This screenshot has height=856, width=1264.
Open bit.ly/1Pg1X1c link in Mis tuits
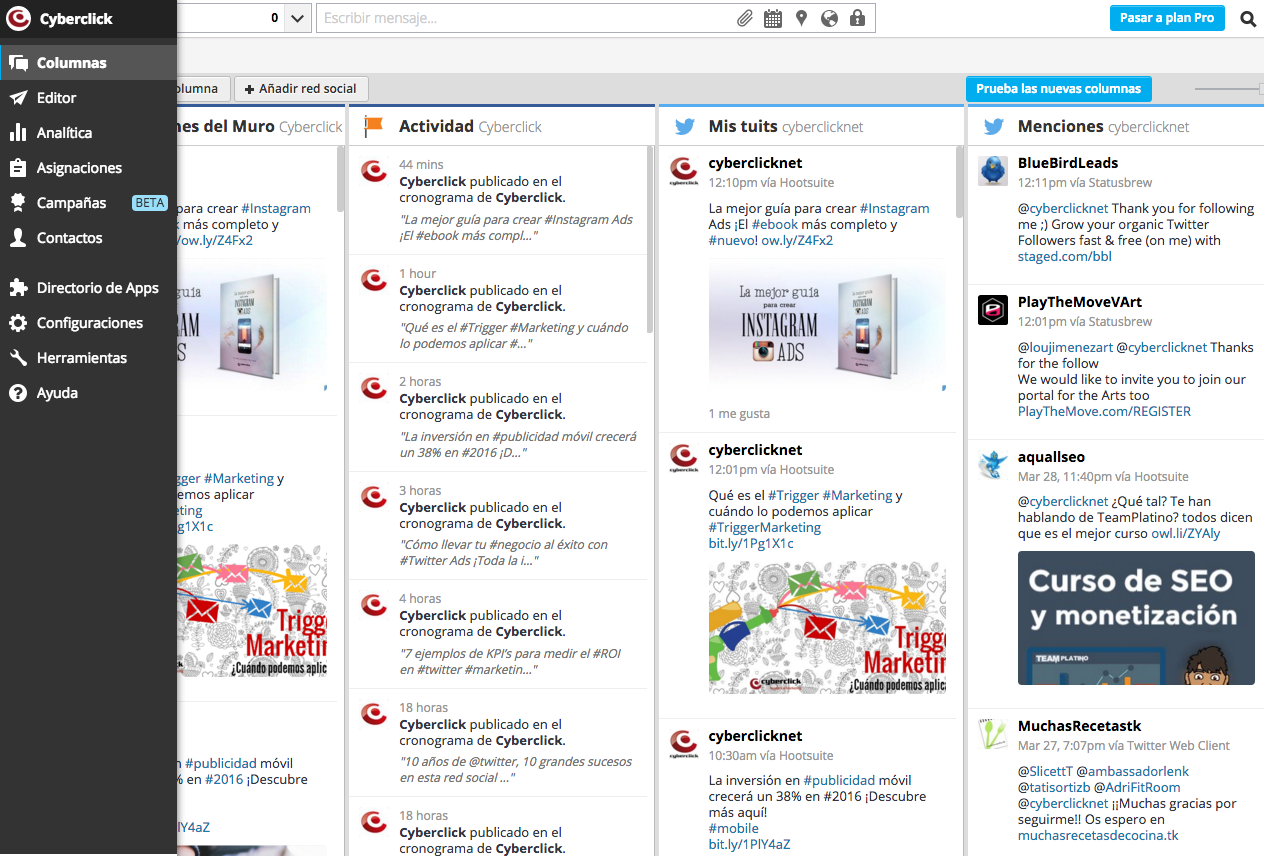click(x=751, y=543)
